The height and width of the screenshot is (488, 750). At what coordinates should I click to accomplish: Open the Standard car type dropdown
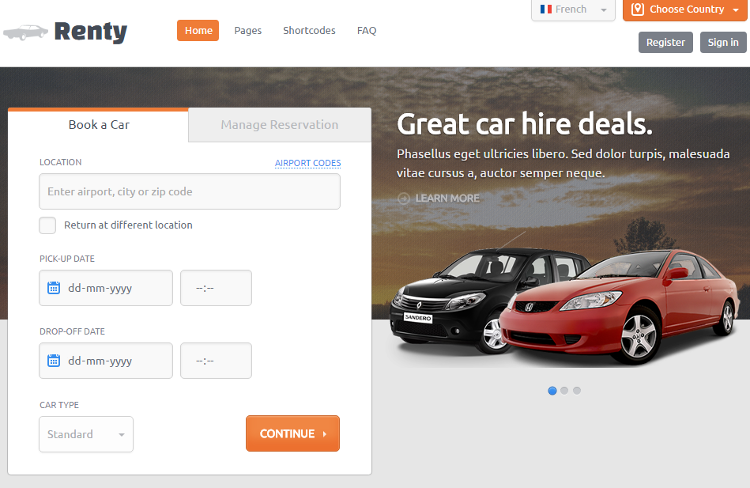[x=86, y=434]
